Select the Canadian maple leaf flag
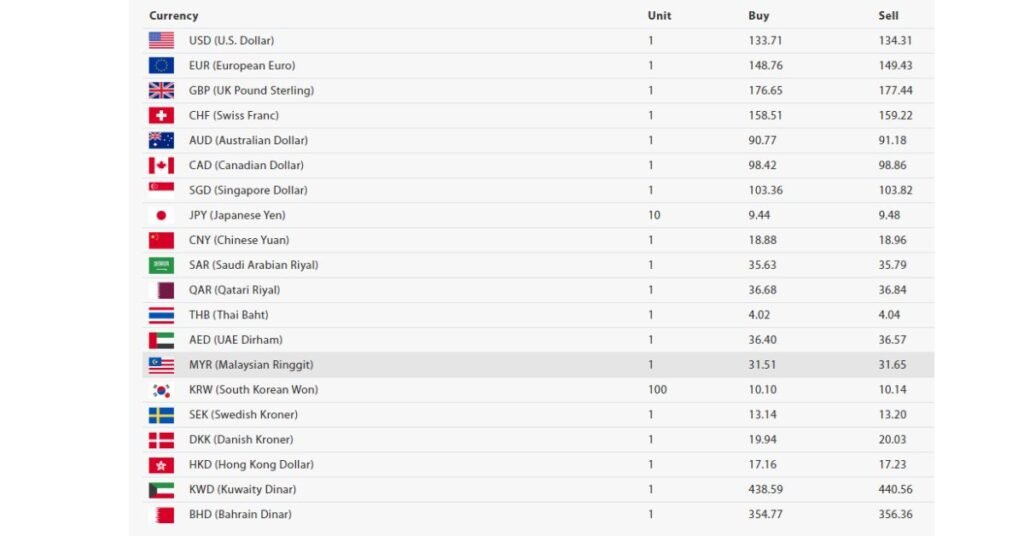1024x536 pixels. click(161, 165)
